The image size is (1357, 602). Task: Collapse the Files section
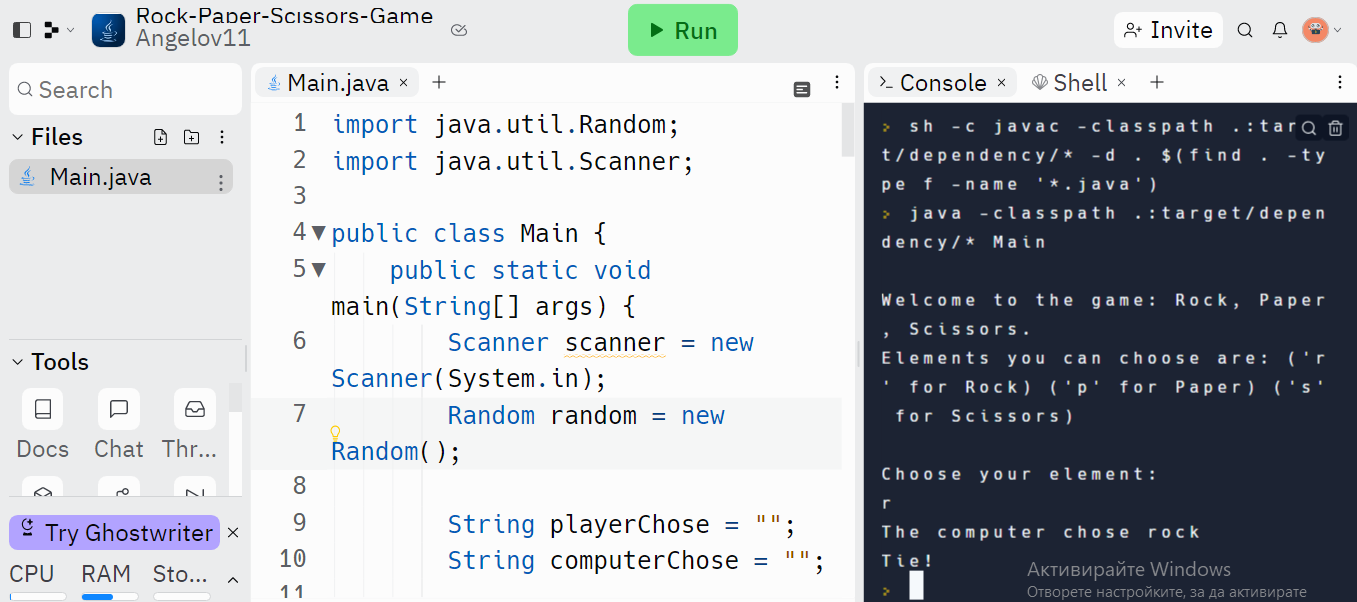tap(14, 136)
